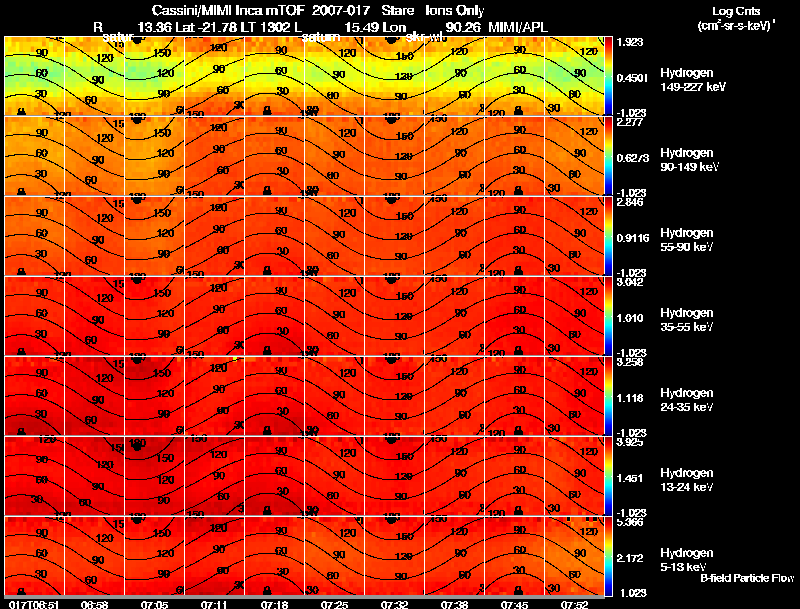Click the 5.366 colorbar maximum value
The width and height of the screenshot is (800, 609).
coord(630,522)
